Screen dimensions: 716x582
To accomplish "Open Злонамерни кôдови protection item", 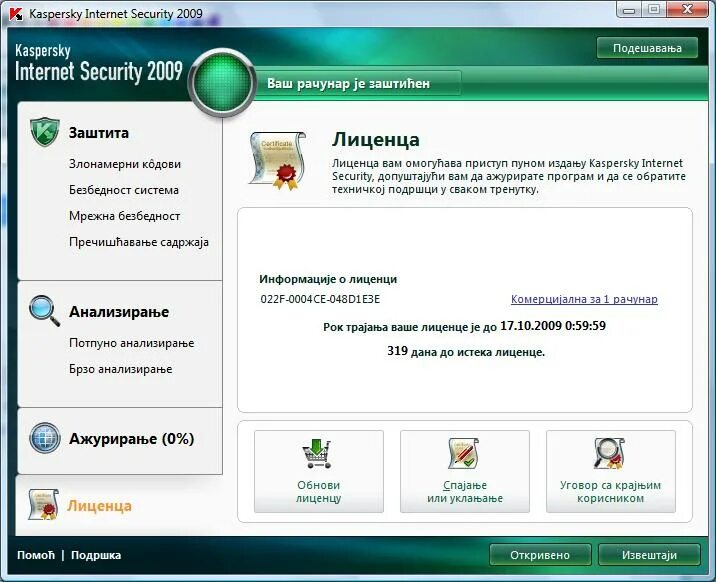I will [x=125, y=164].
